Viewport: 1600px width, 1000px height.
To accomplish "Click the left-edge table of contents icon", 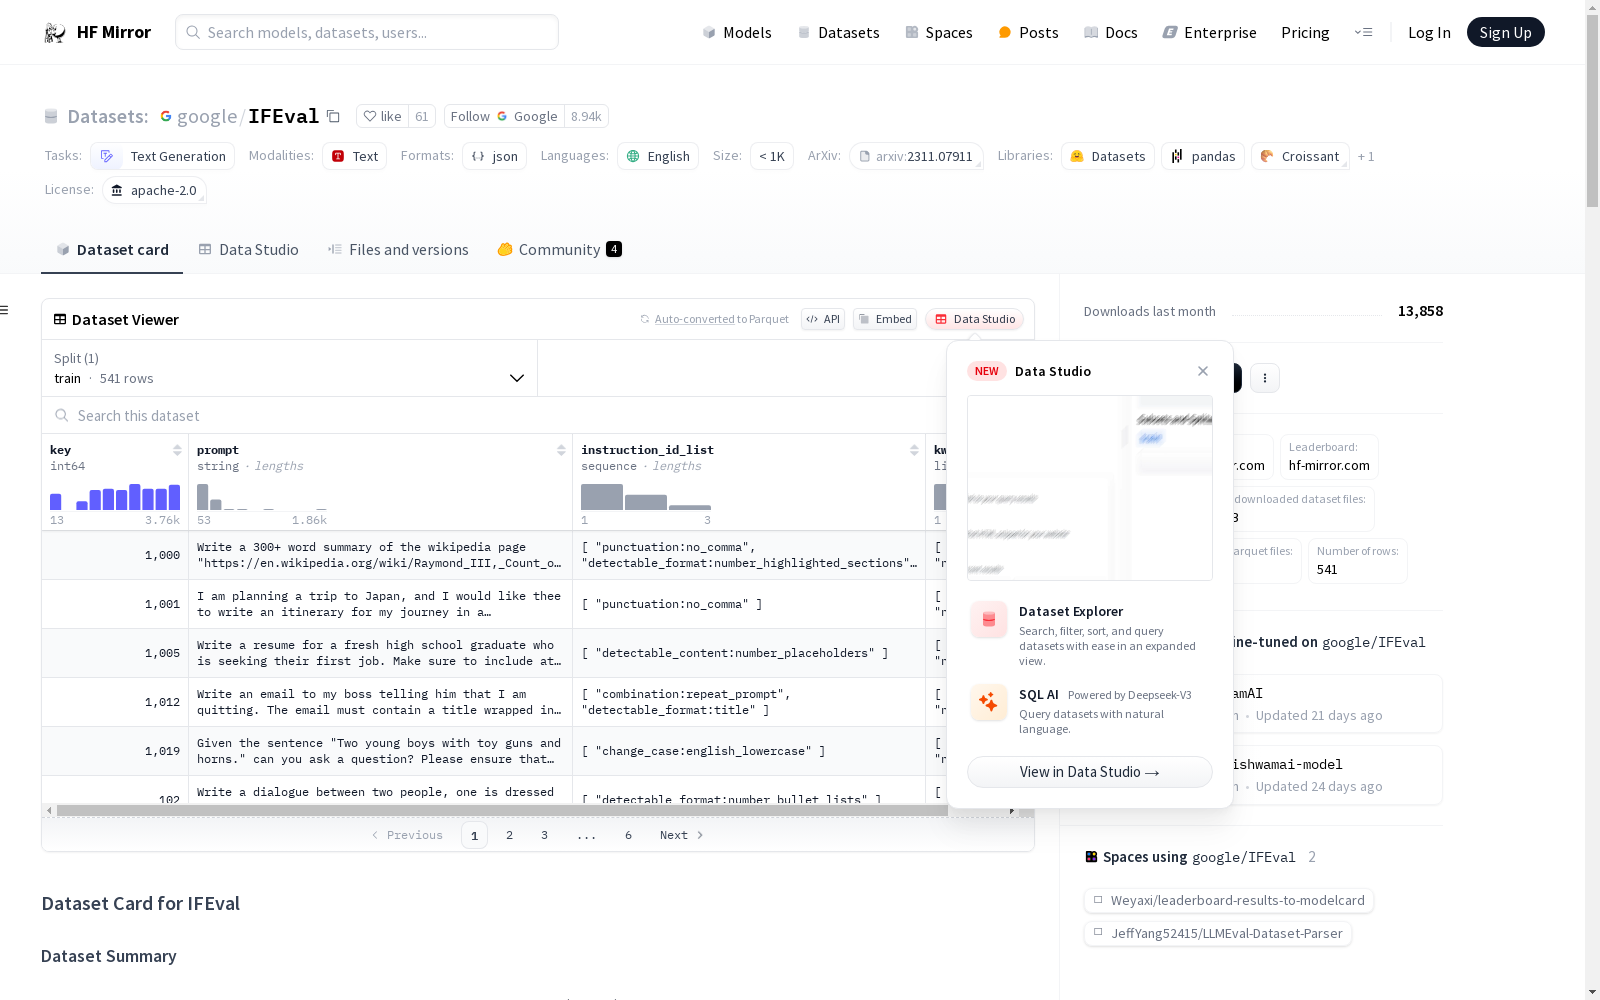I will pyautogui.click(x=4, y=310).
